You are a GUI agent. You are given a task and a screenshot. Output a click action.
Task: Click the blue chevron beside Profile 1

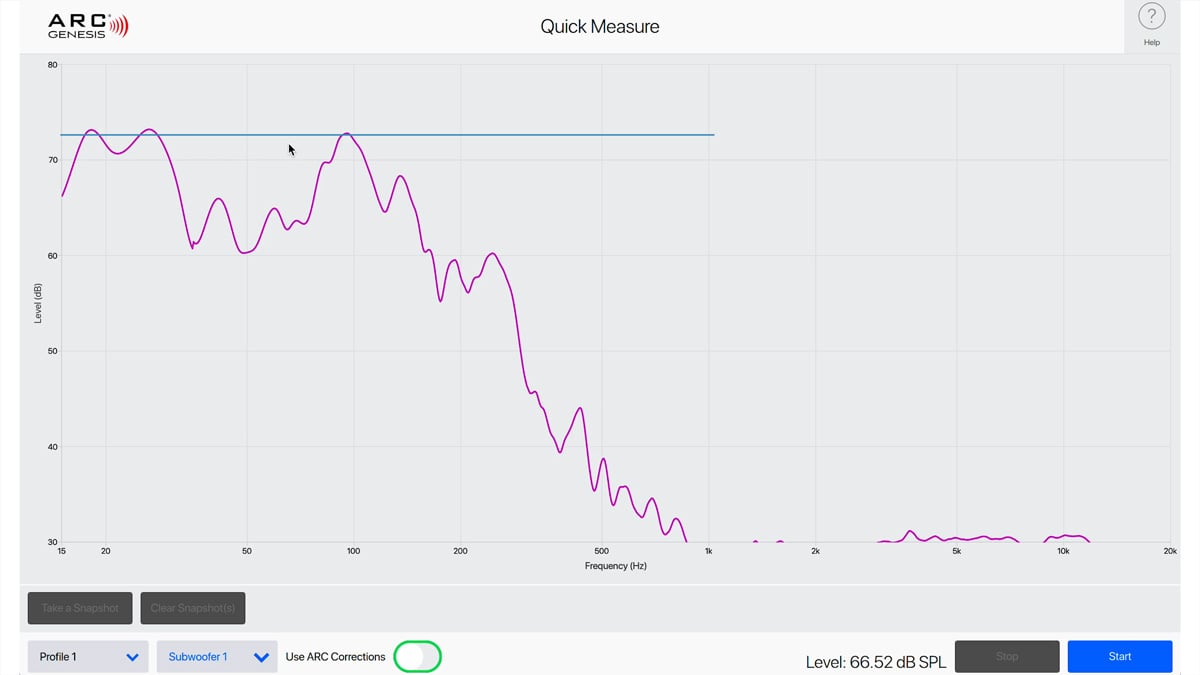point(132,658)
